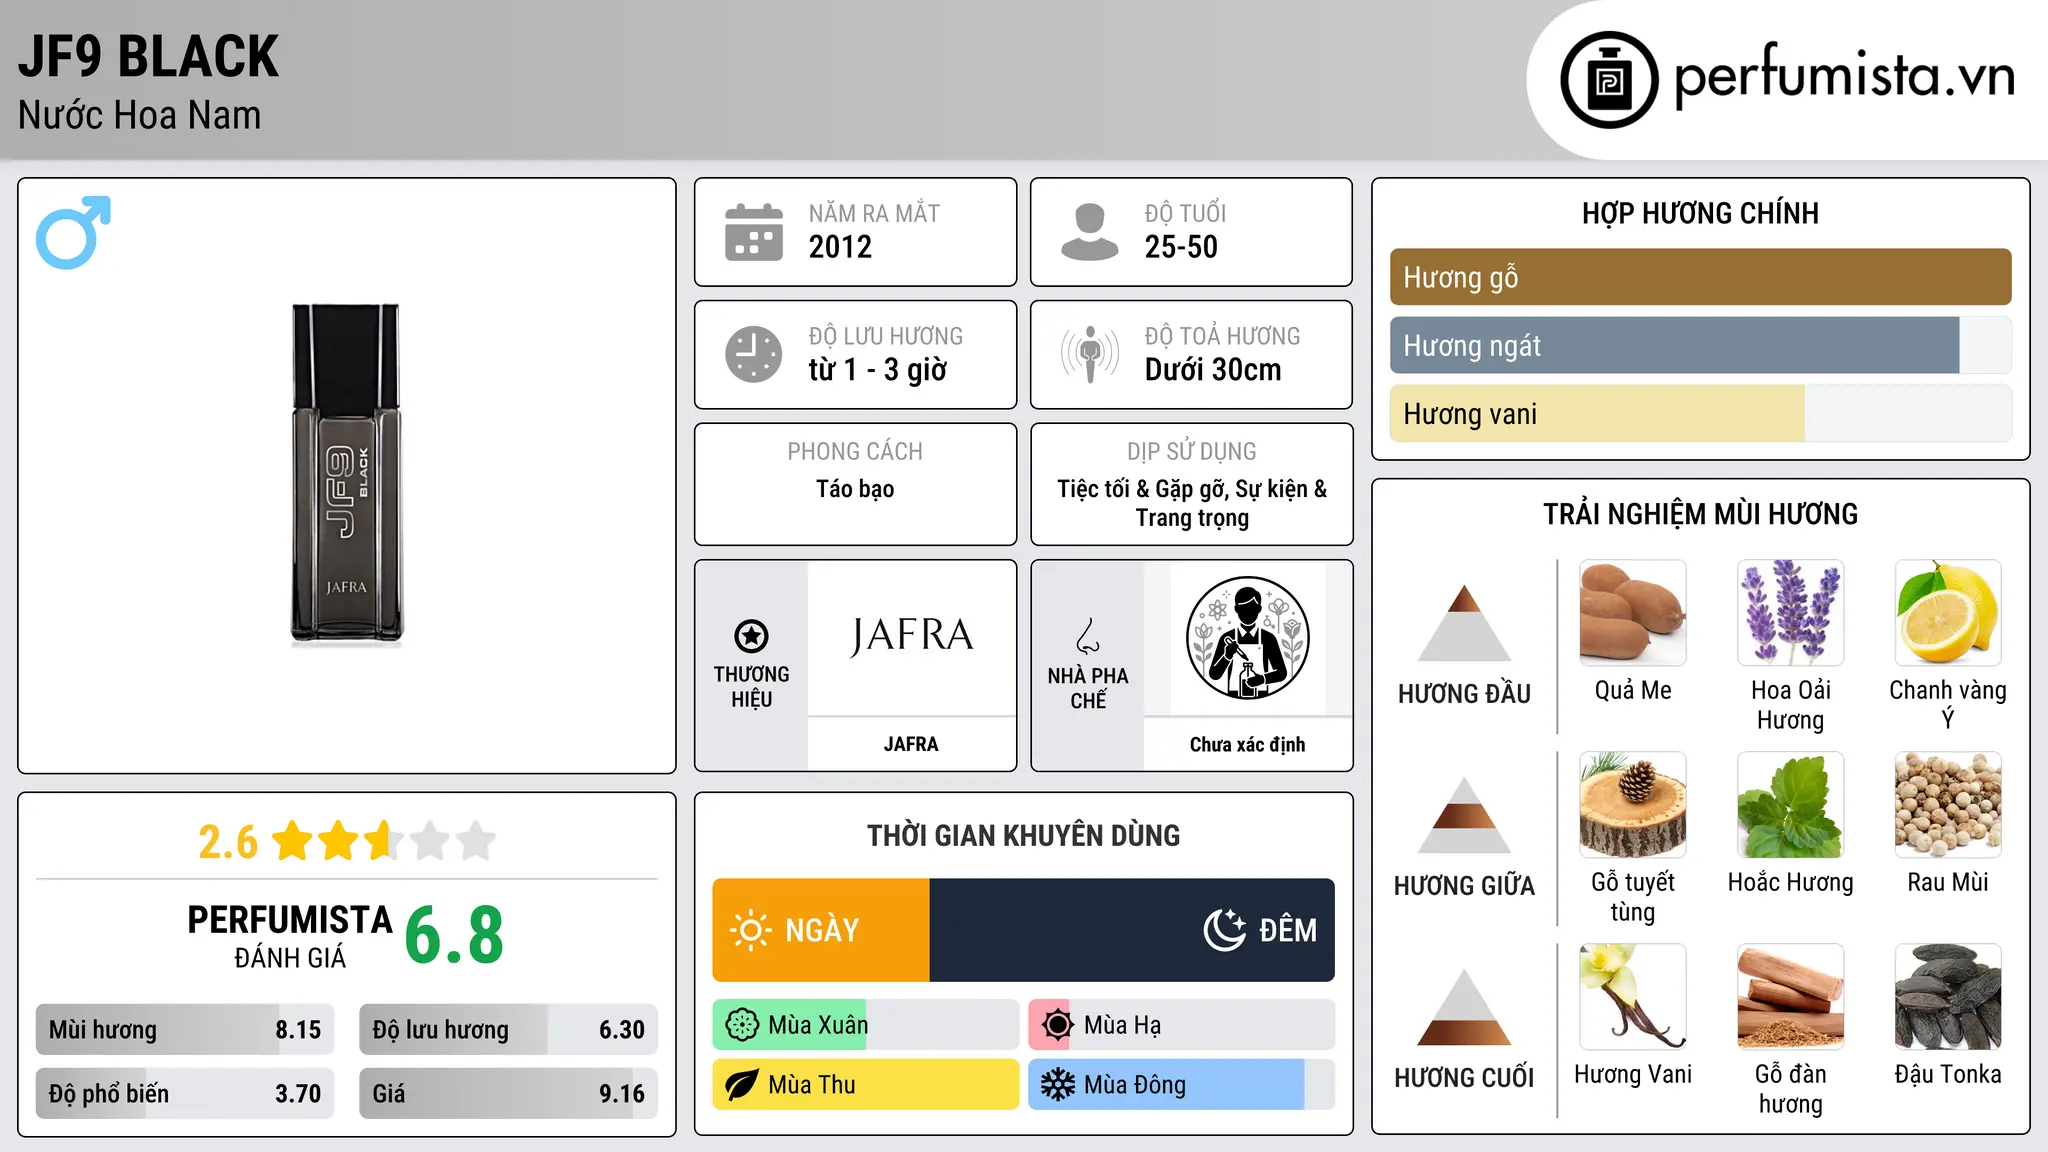Click the Mùa Xuân season bar
The image size is (2048, 1152).
pos(866,1025)
